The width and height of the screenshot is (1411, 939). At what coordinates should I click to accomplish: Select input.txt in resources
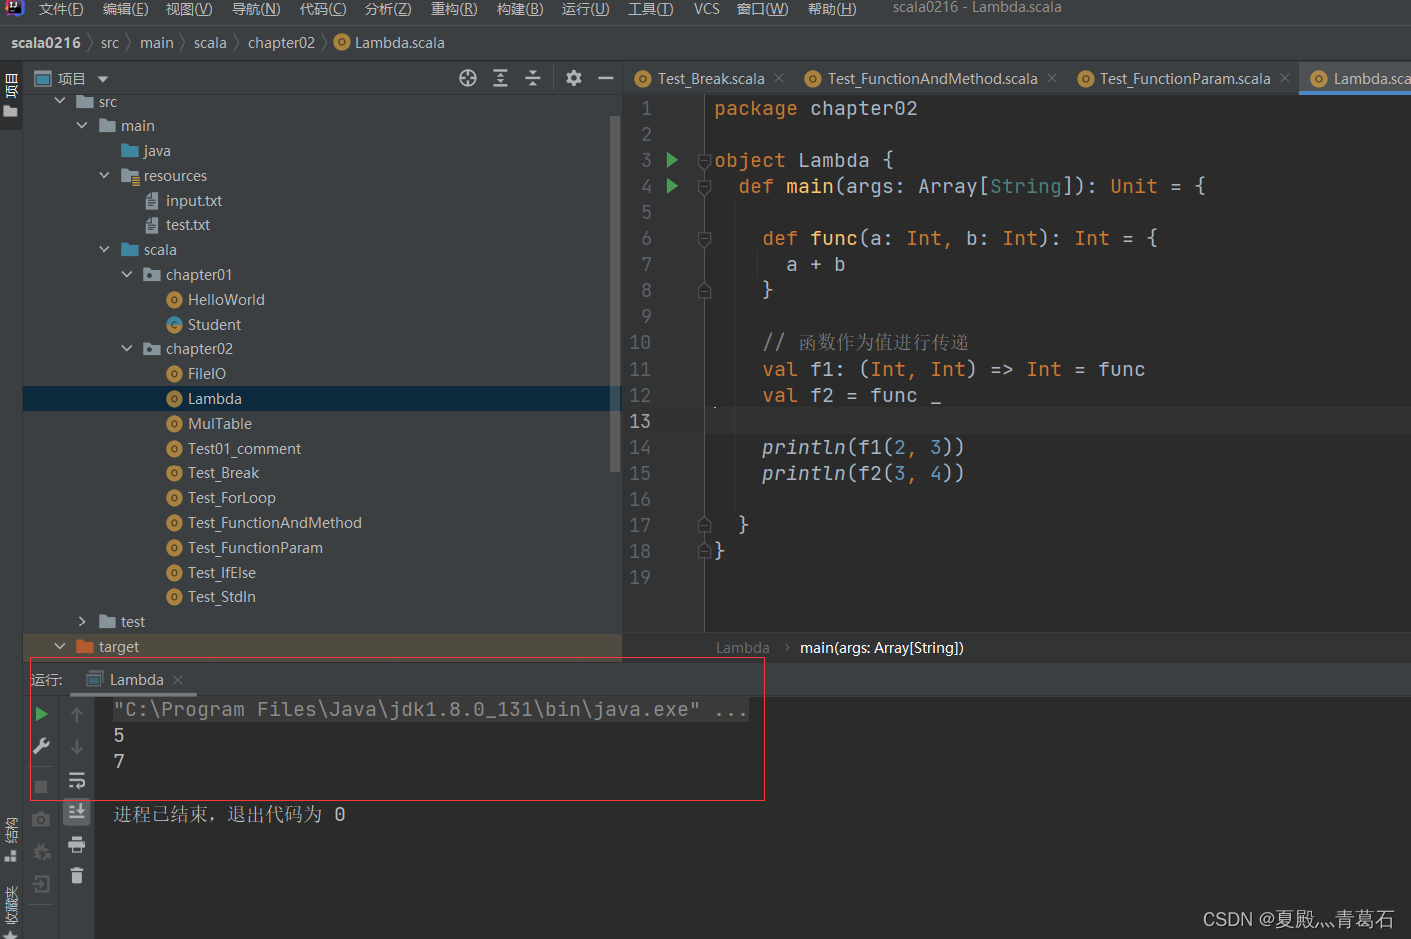point(194,201)
